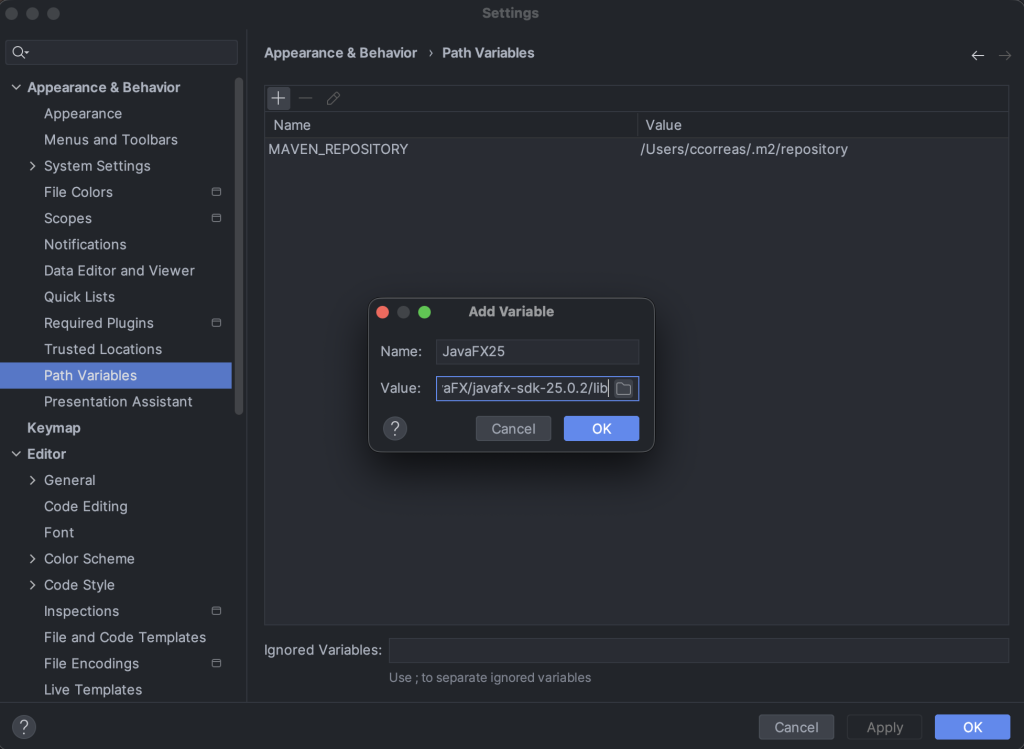Select Path Variables in the tree
Screen dimensions: 1024x749
(116, 375)
